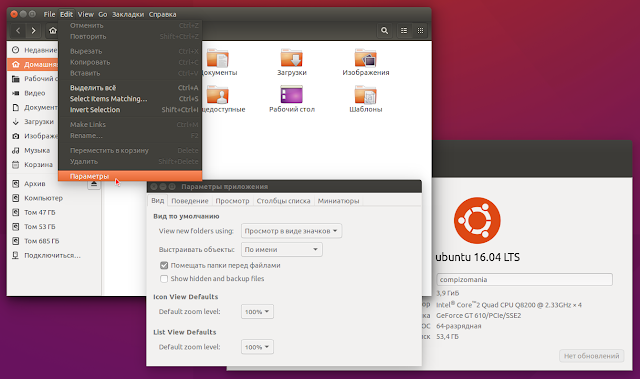Viewport: 640px width, 379px height.
Task: Open List View default zoom level dropdown
Action: pos(257,347)
